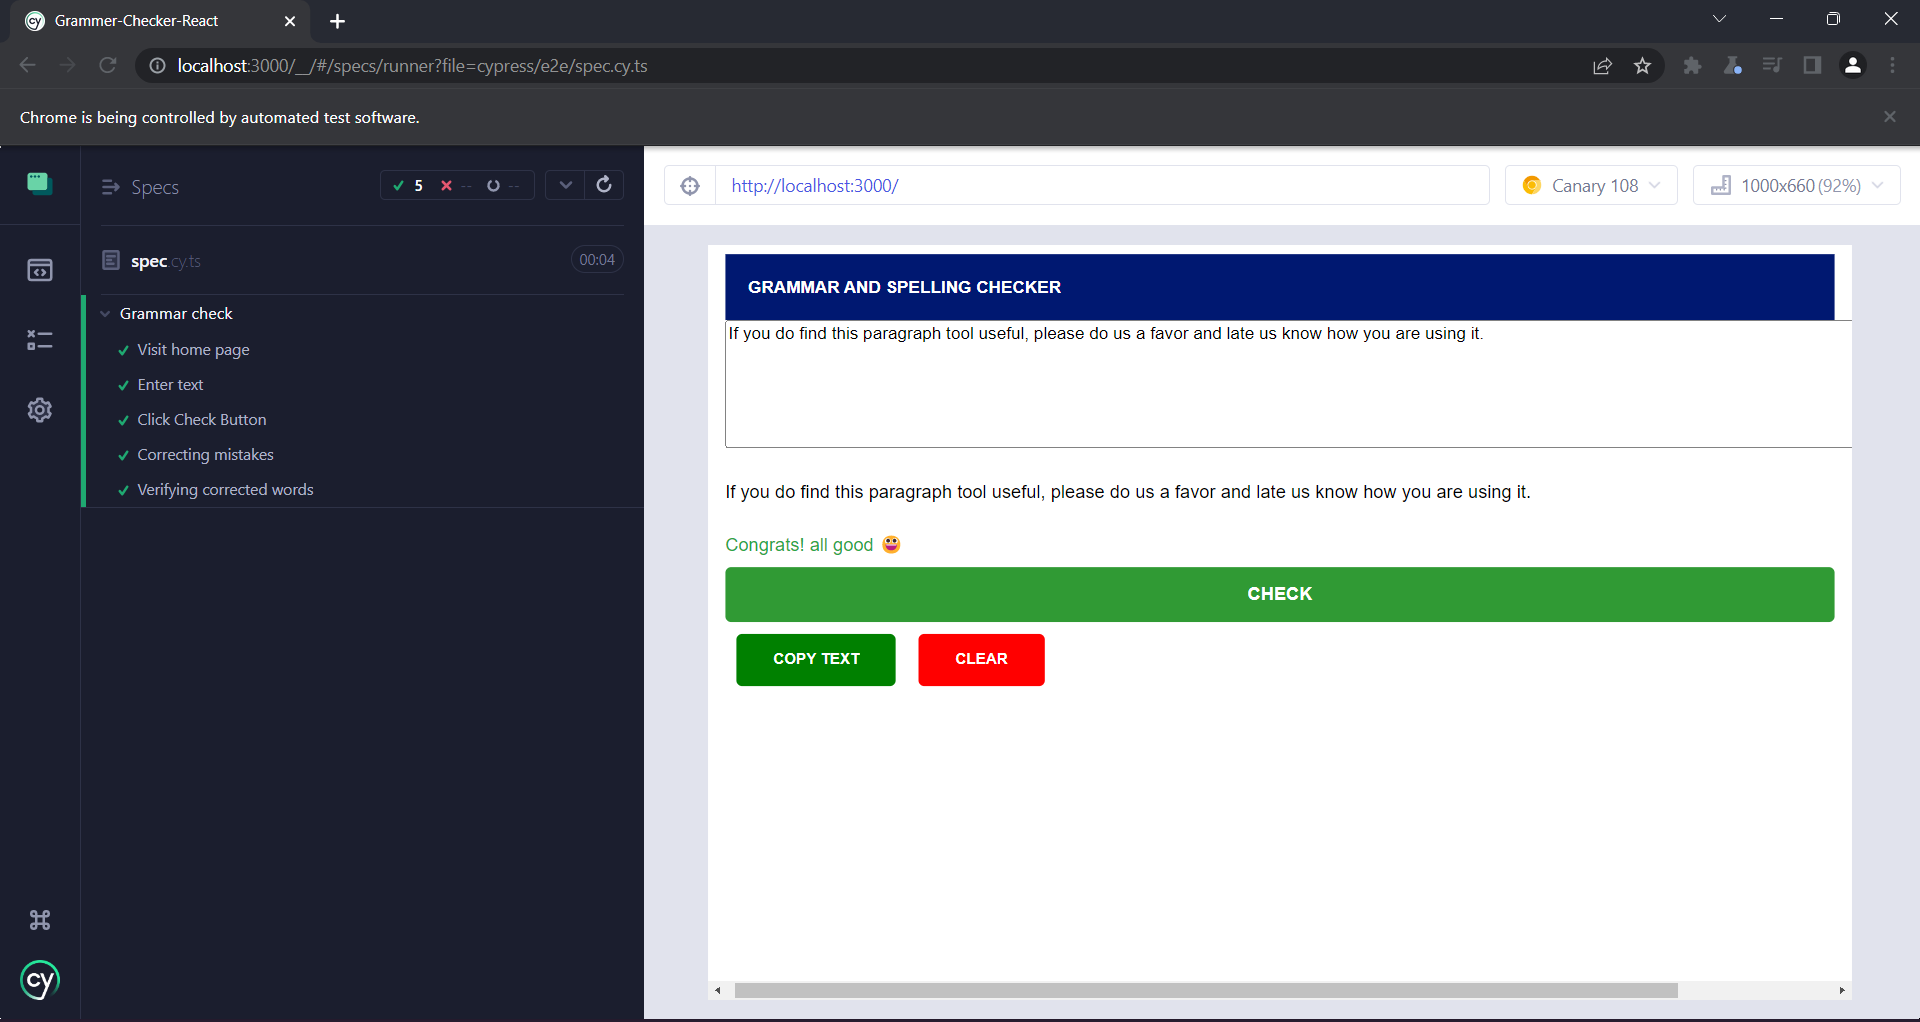
Task: Click the browser extensions puzzle icon
Action: click(x=1692, y=65)
